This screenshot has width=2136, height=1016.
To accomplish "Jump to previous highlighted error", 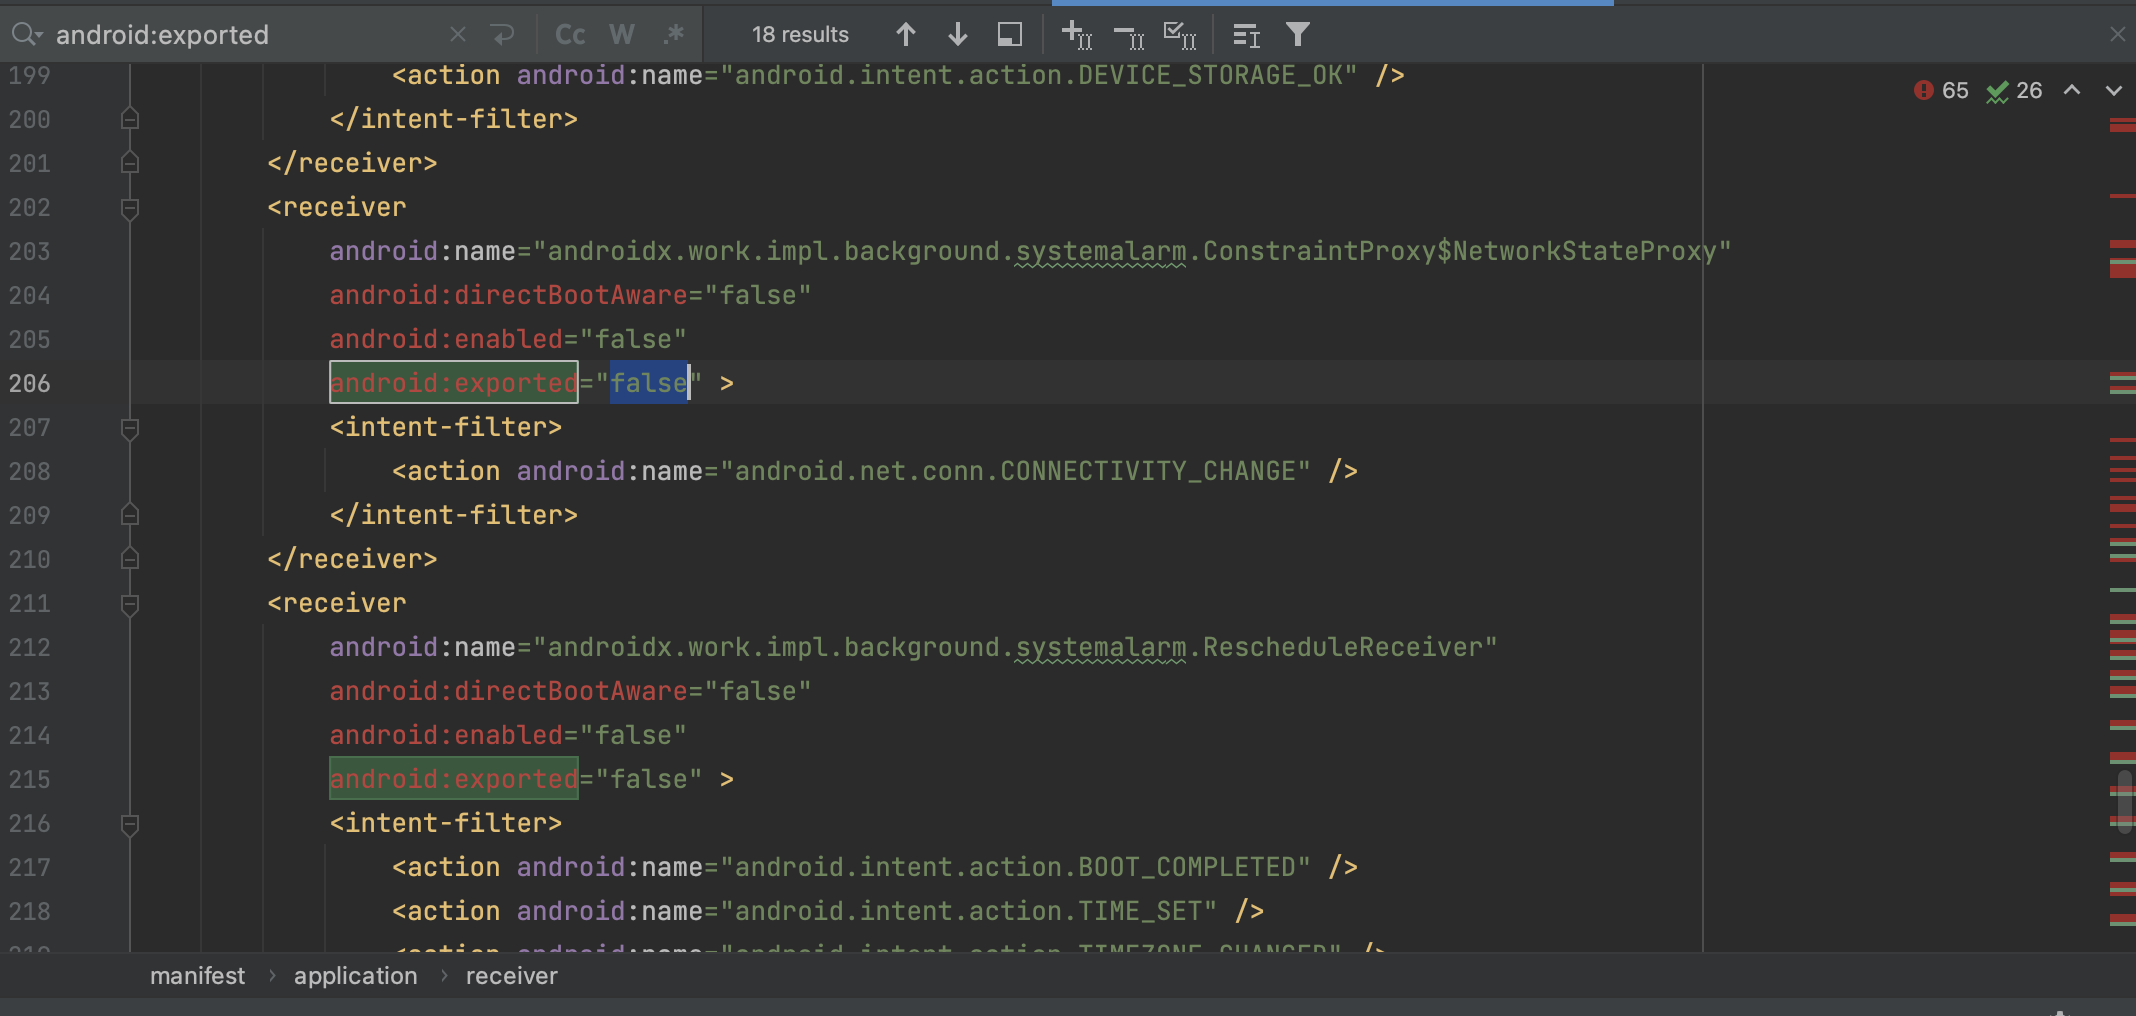I will pos(2072,90).
